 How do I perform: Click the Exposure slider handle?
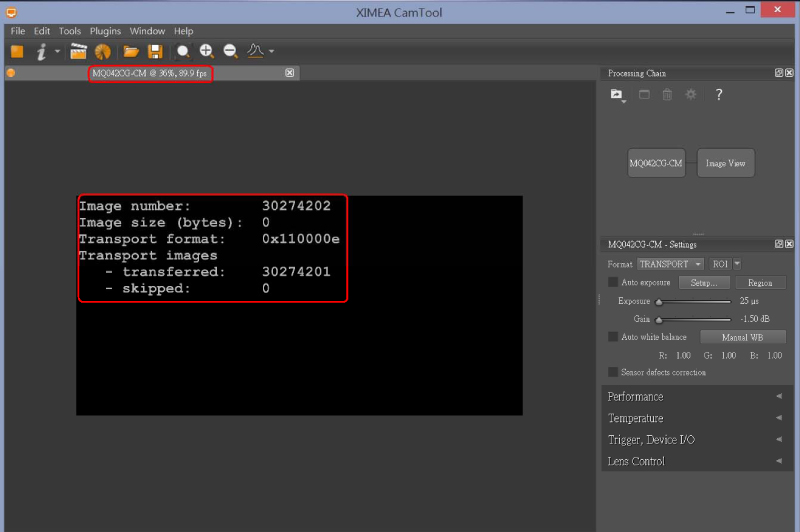[x=659, y=301]
